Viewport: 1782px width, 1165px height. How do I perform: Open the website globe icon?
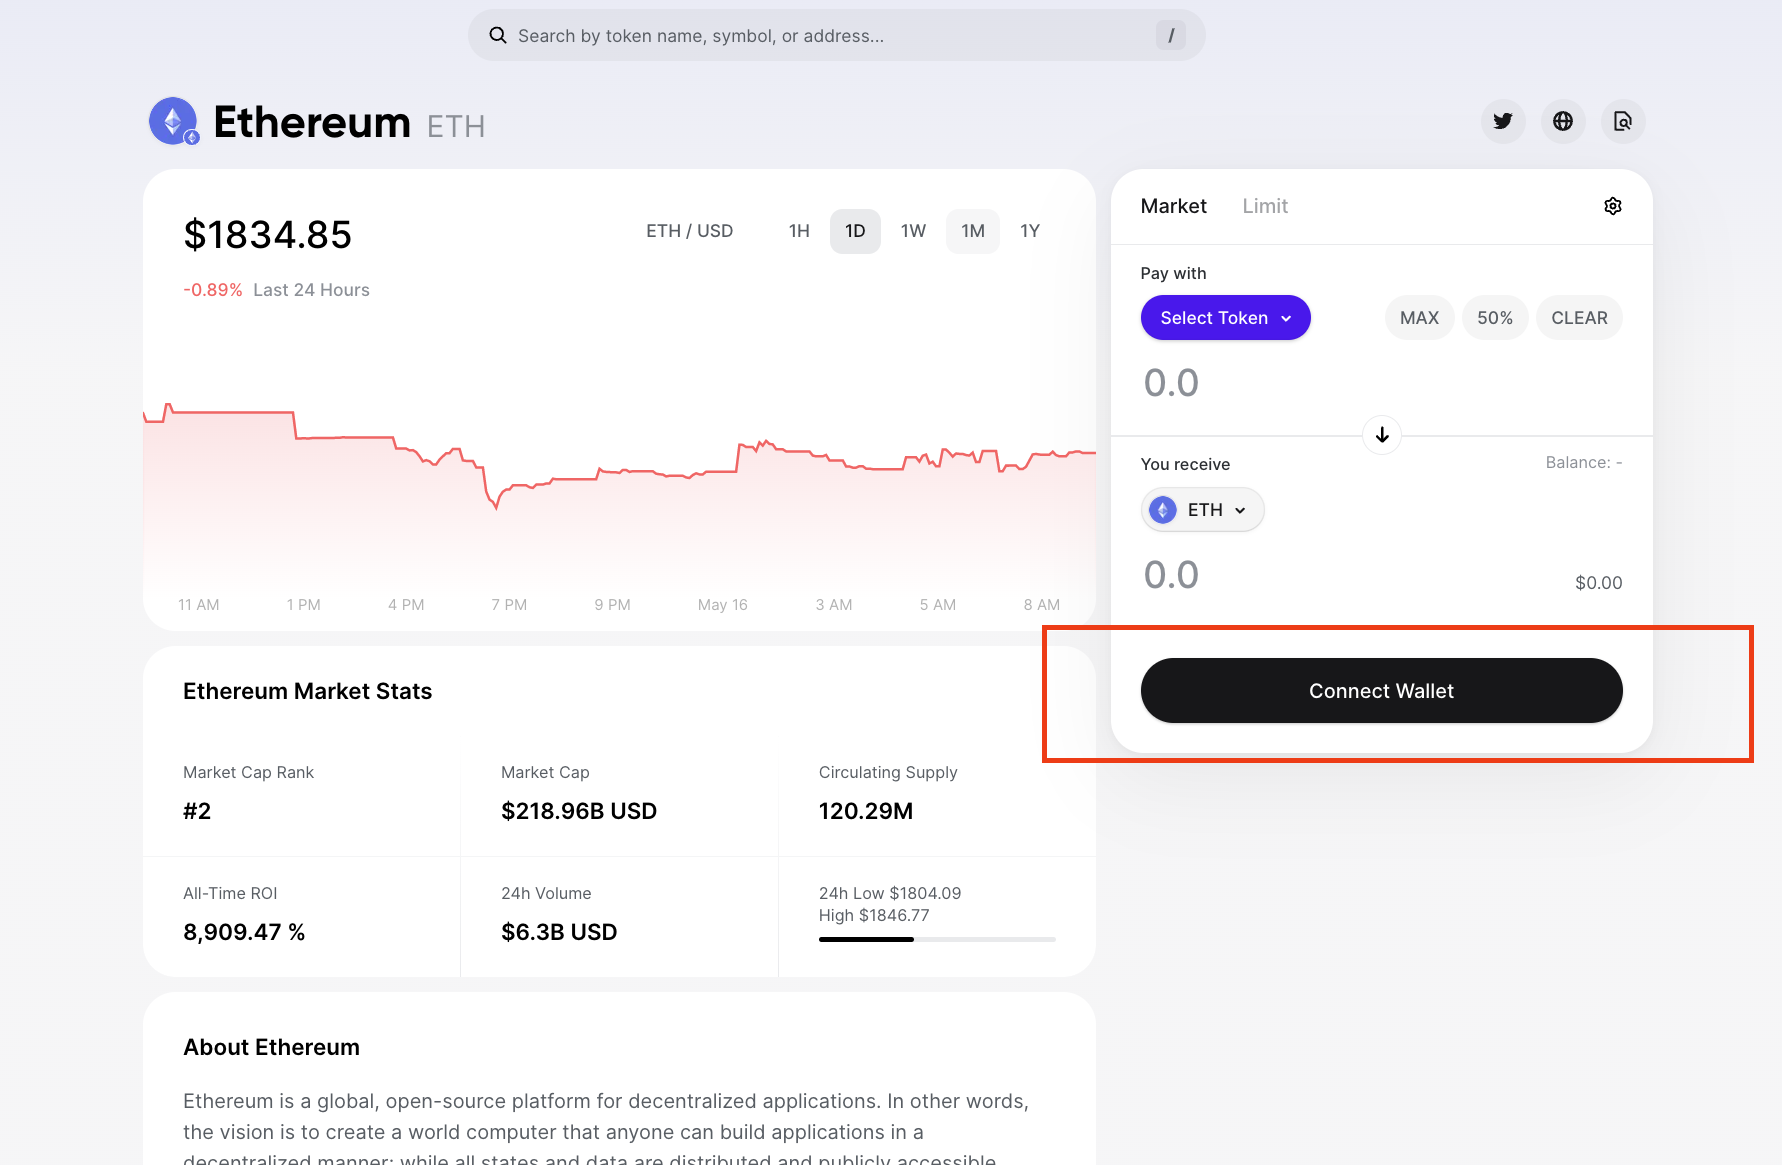pos(1562,121)
